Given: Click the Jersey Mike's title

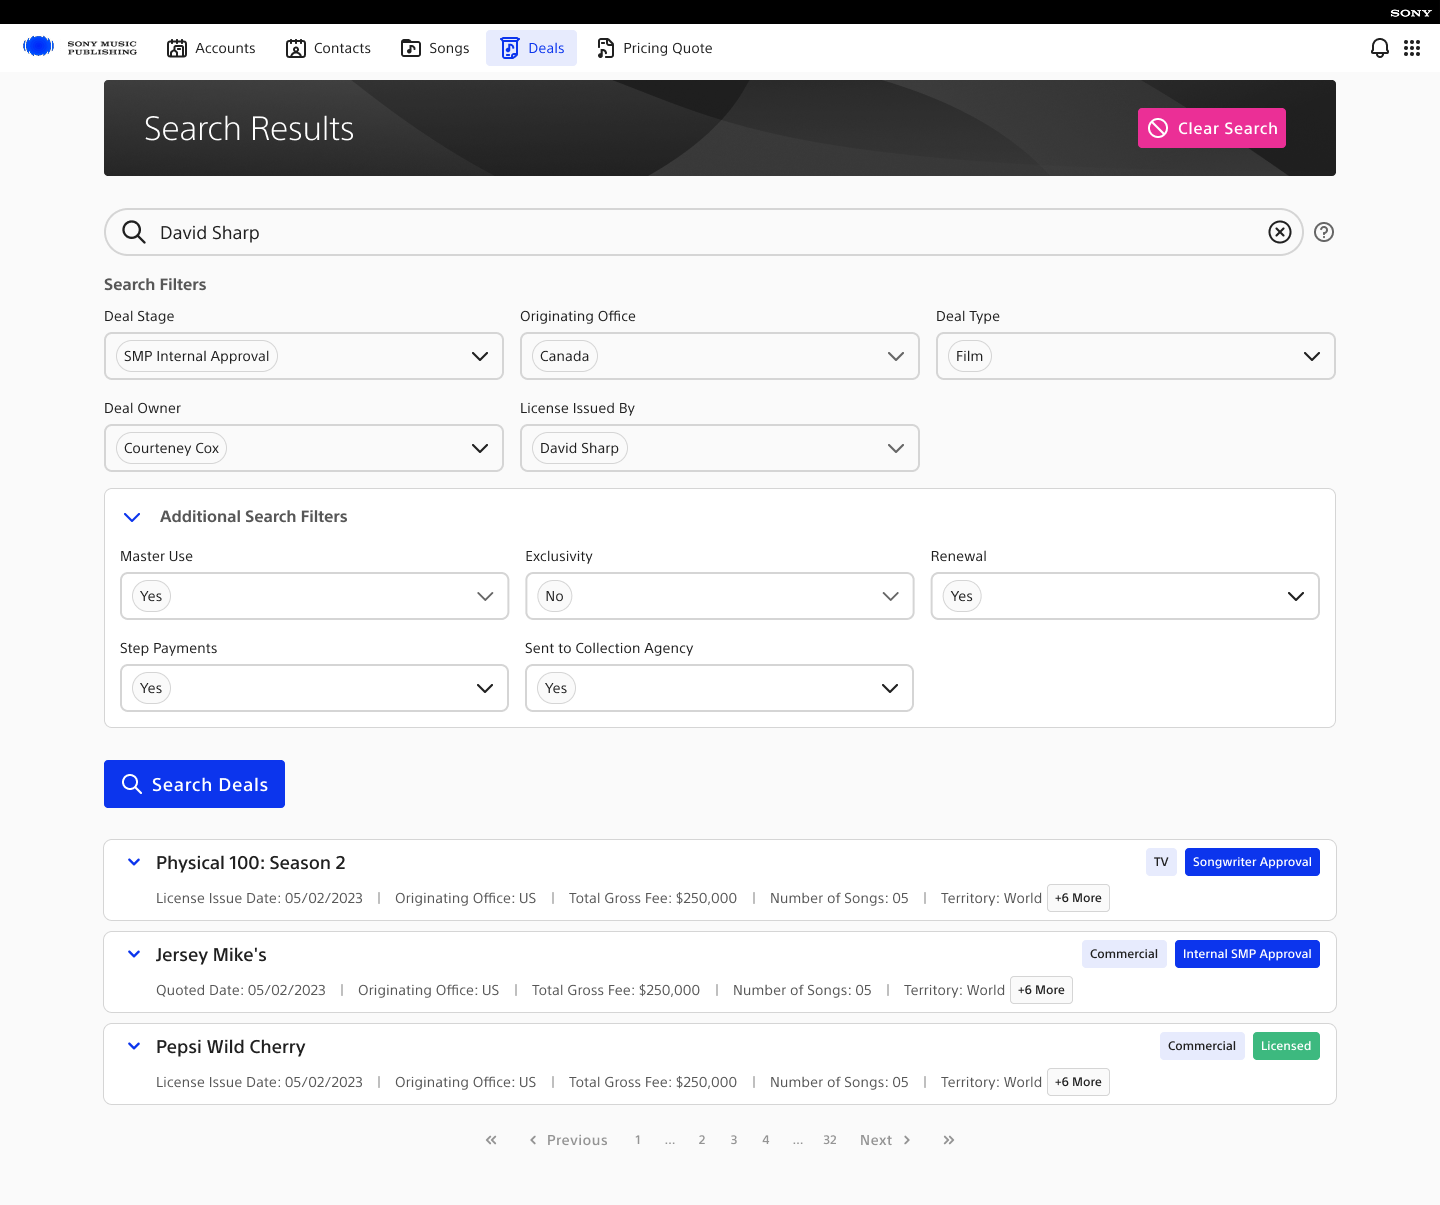Looking at the screenshot, I should pos(211,955).
